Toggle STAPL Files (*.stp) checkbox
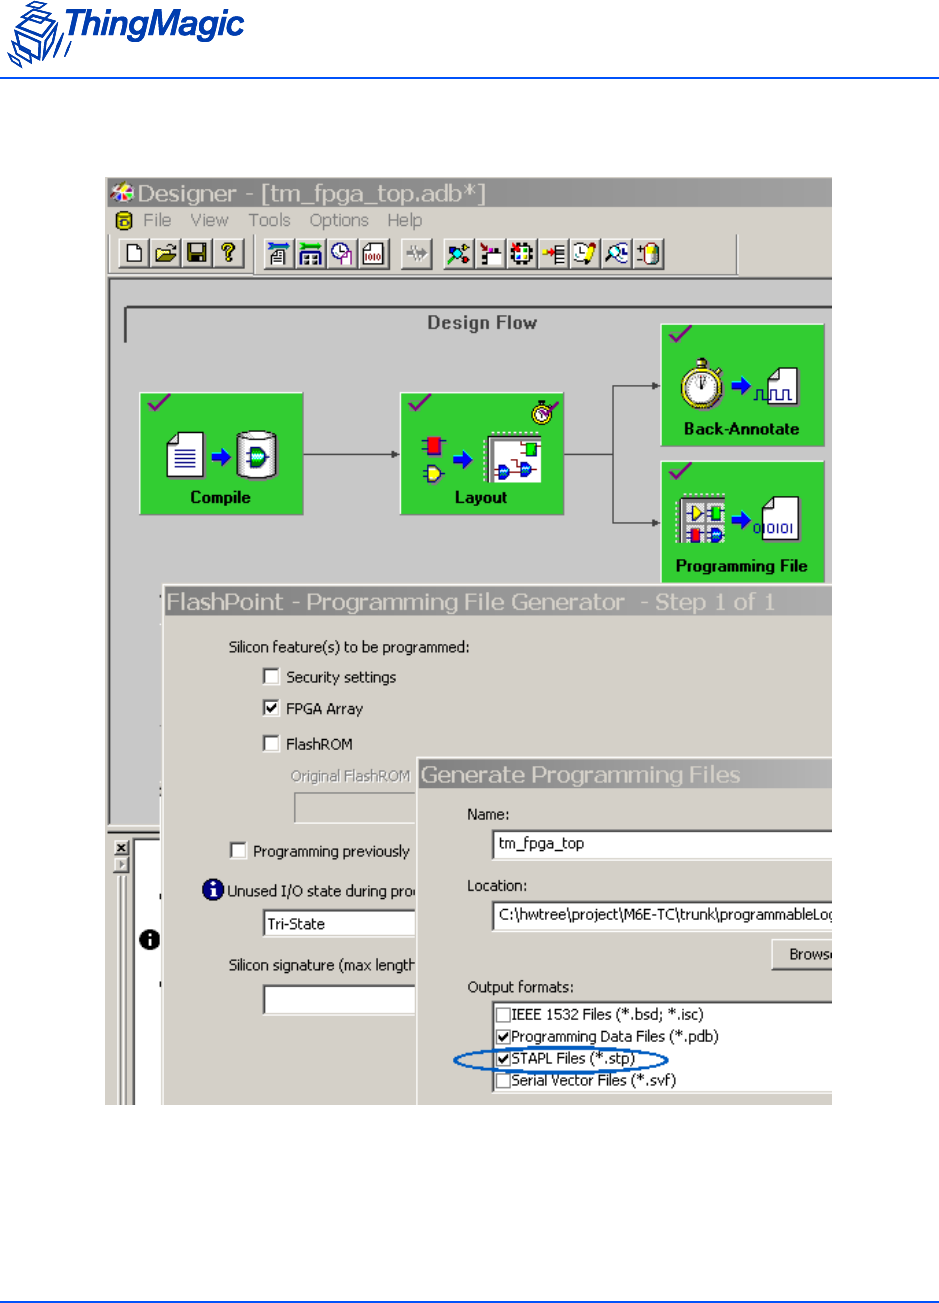Viewport: 939px width, 1303px height. click(503, 1058)
